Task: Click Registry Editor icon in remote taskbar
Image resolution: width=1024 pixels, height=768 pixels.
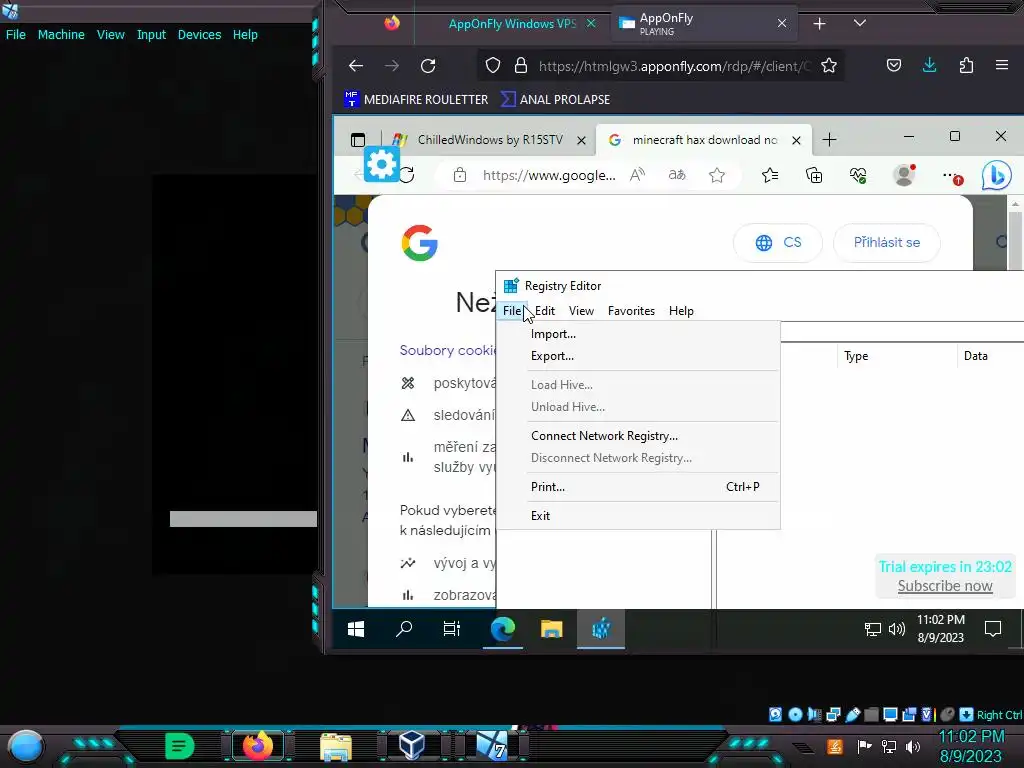Action: [601, 629]
